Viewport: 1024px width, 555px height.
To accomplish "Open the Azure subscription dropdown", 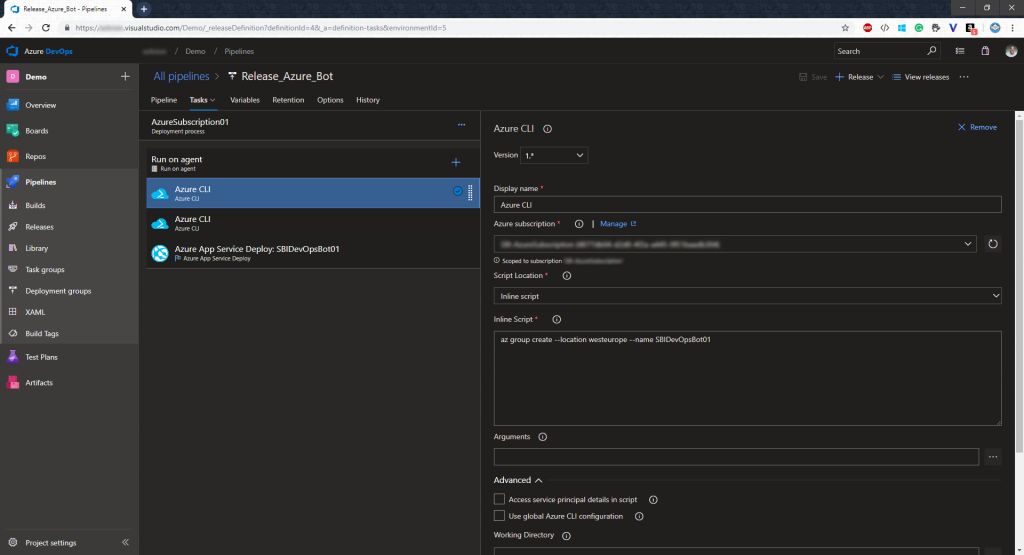I will pos(735,244).
